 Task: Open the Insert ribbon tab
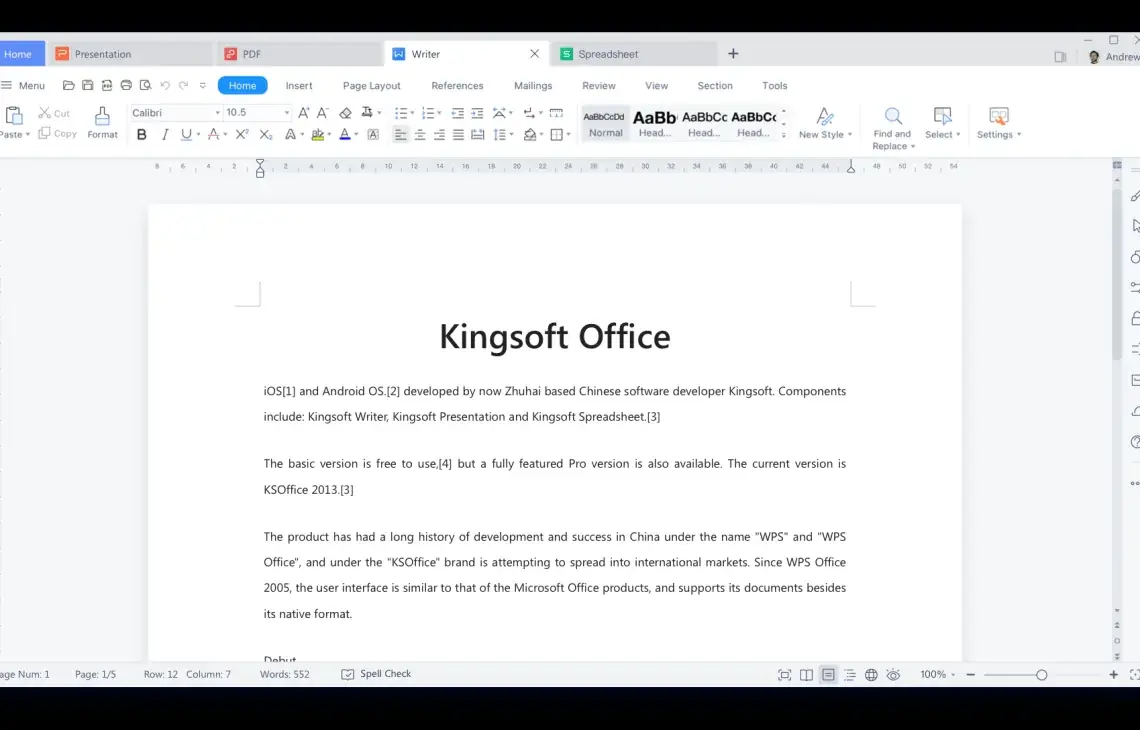[x=299, y=85]
